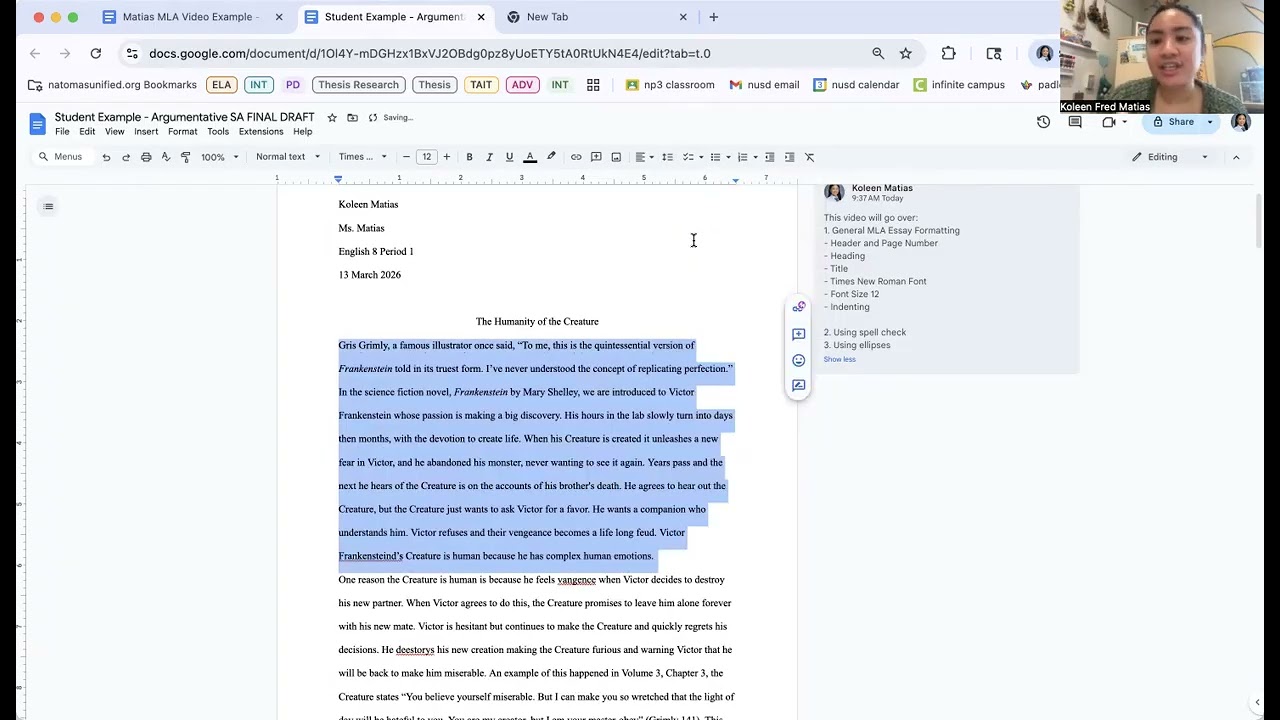Click the Undo icon in the toolbar

click(x=106, y=157)
